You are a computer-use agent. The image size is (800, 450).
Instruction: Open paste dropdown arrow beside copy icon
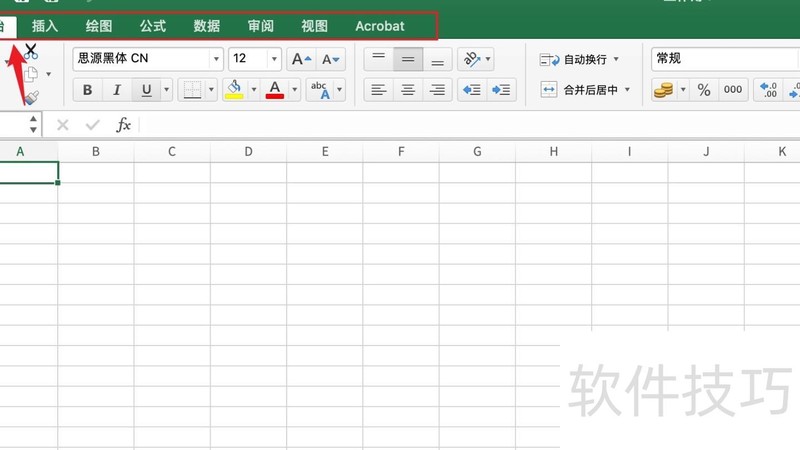[48, 74]
